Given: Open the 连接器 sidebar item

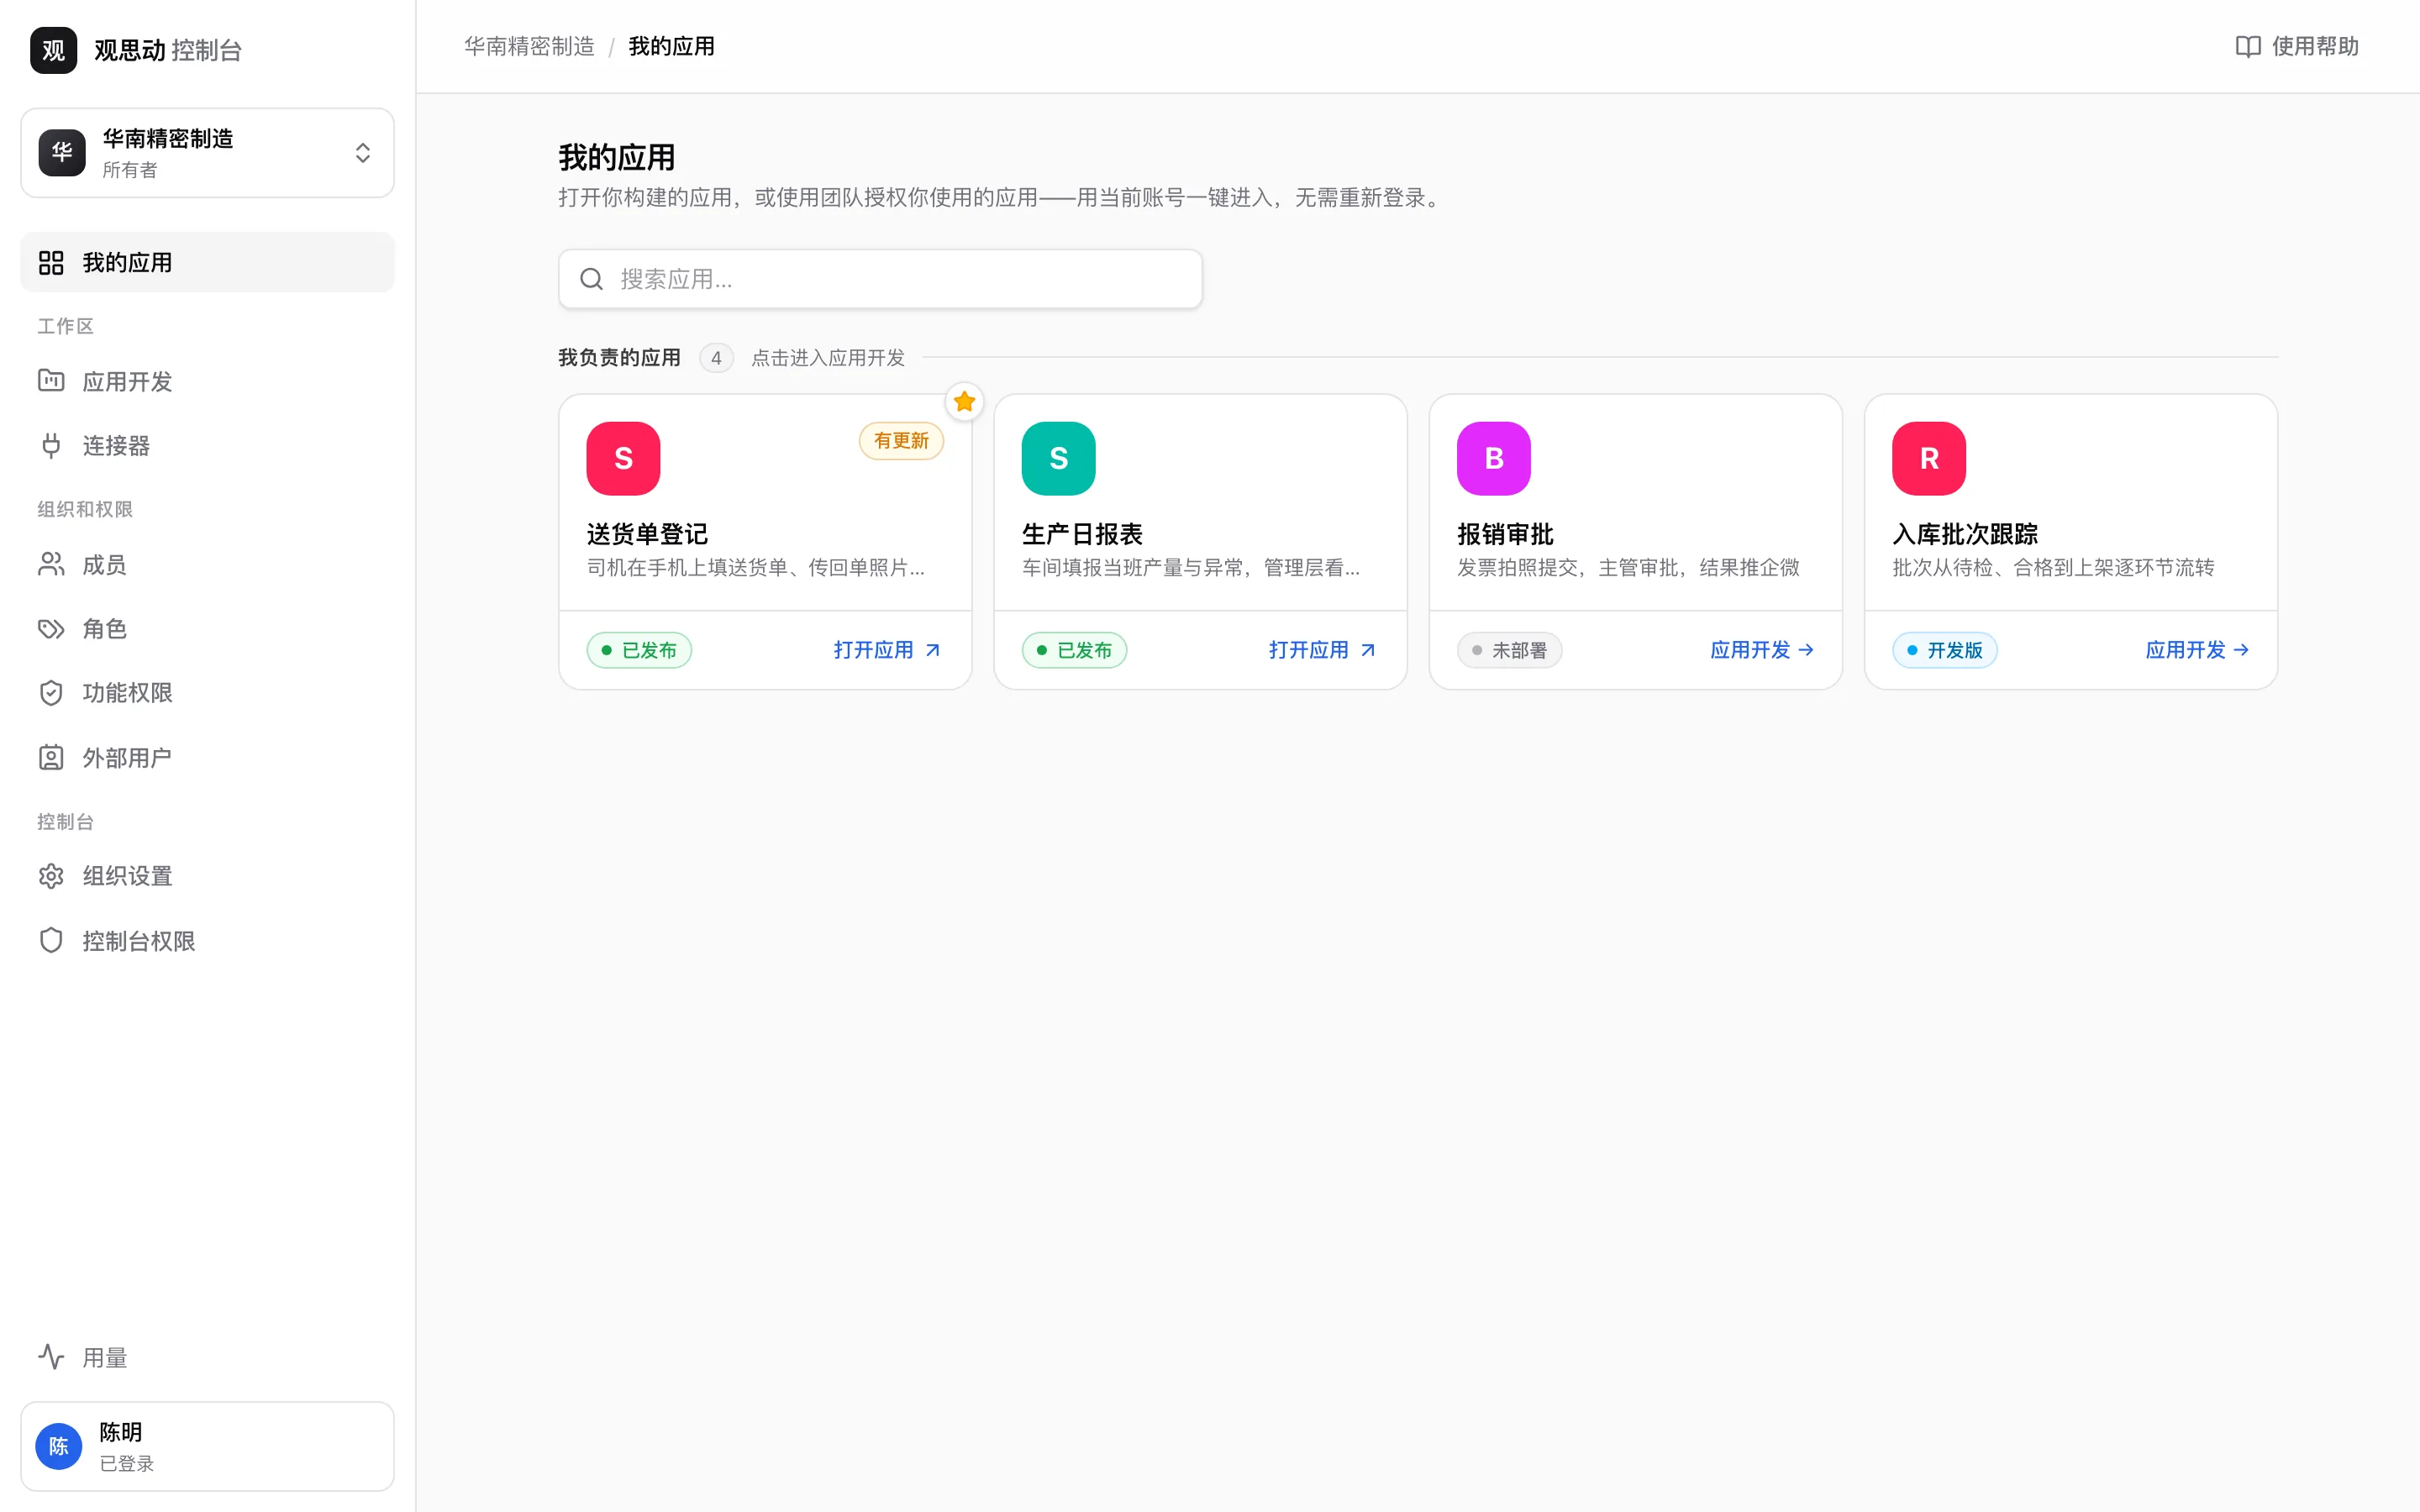Looking at the screenshot, I should pyautogui.click(x=207, y=445).
